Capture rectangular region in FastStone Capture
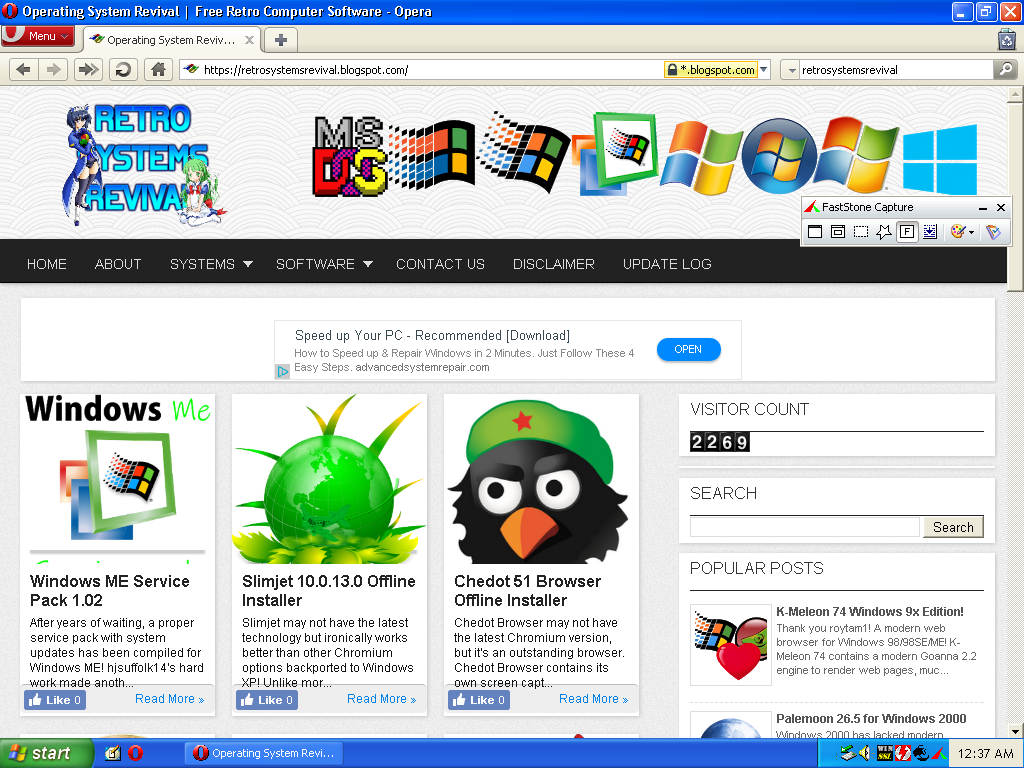 pyautogui.click(x=861, y=231)
